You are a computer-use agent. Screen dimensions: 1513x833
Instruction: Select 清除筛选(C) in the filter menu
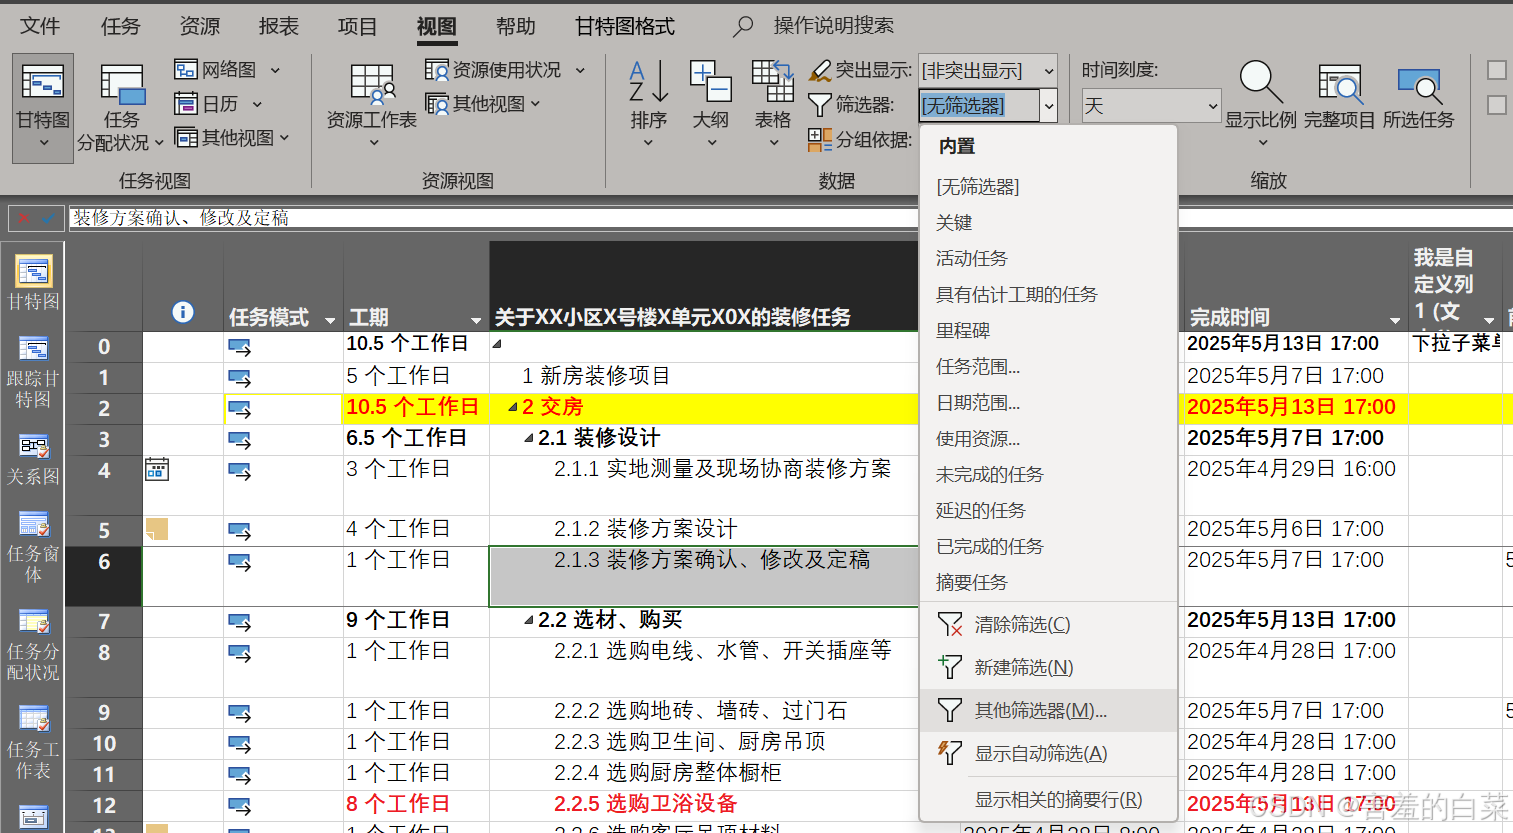coord(1048,624)
